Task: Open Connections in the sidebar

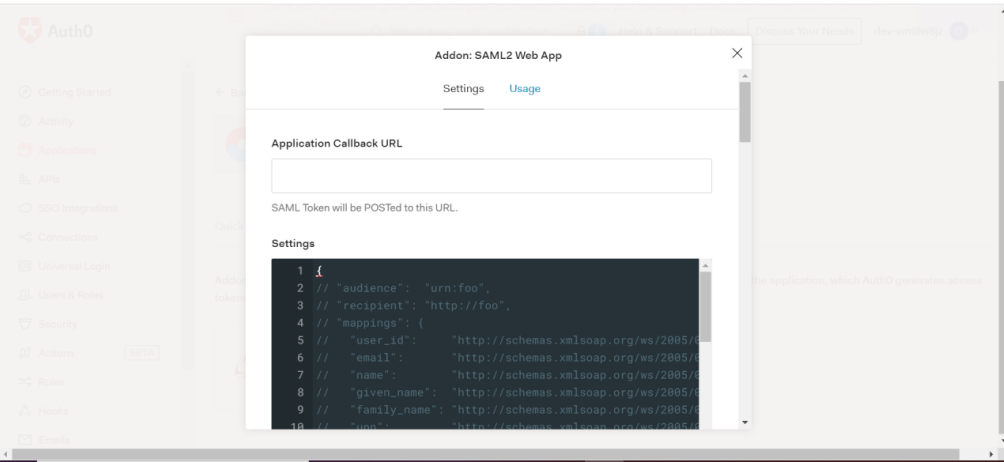Action: pos(67,237)
